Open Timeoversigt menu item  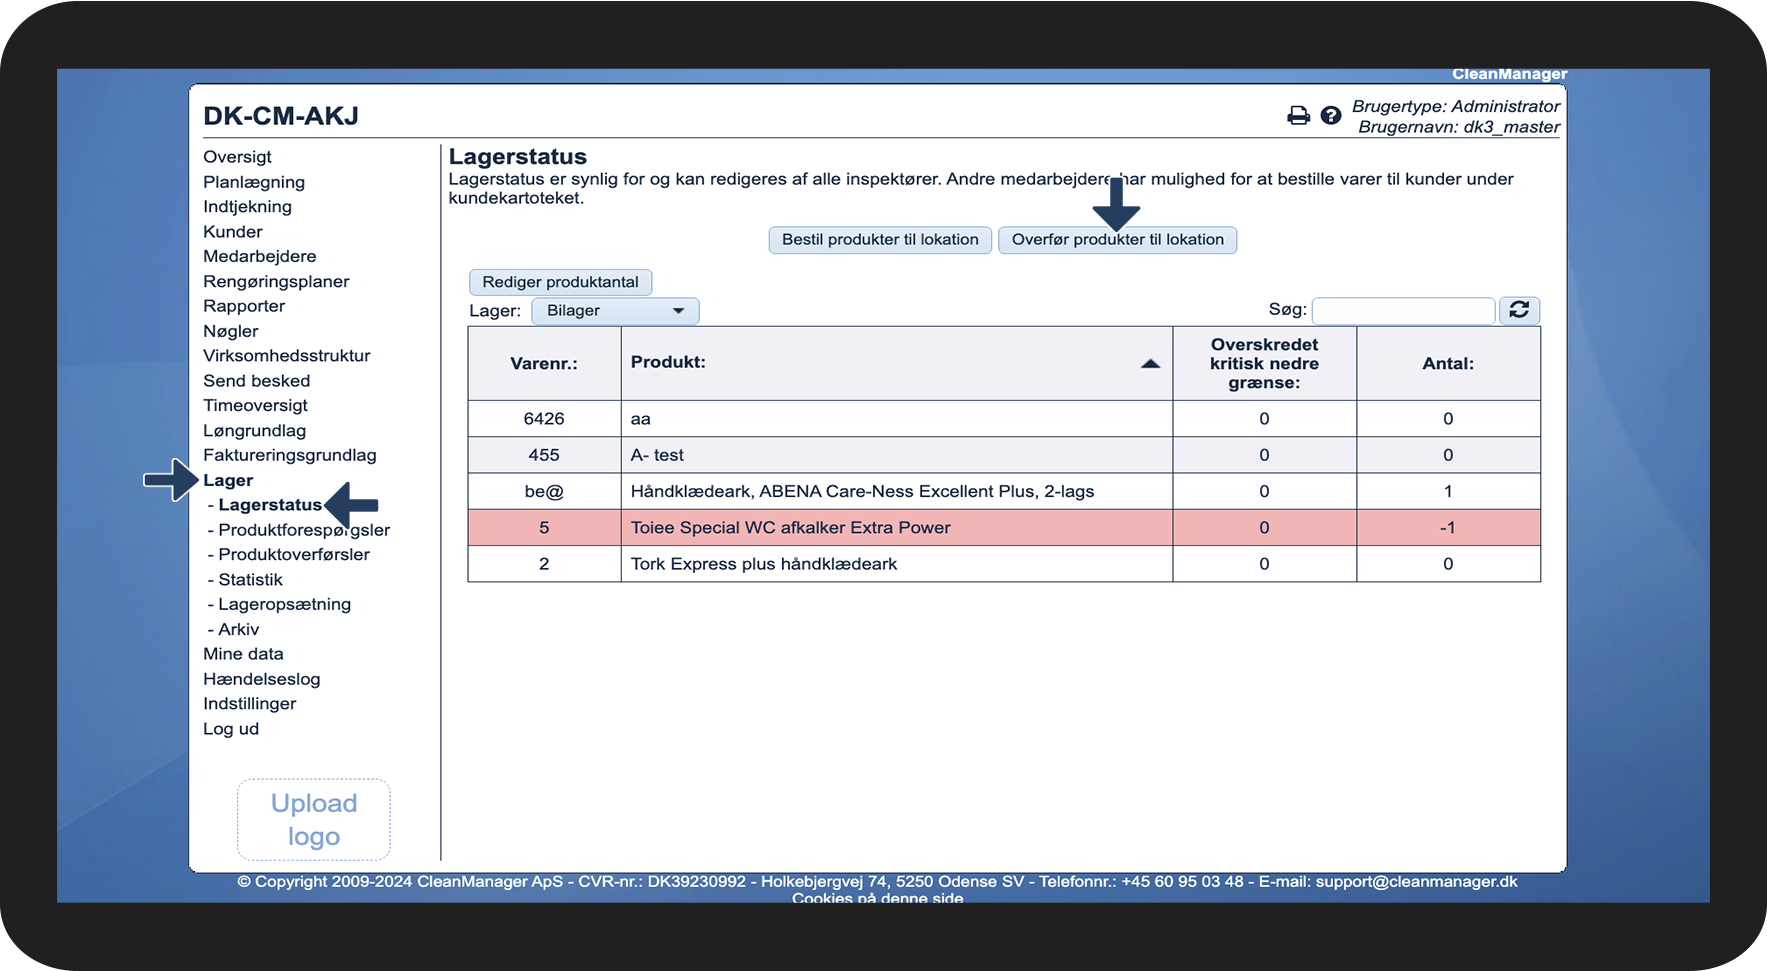coord(255,406)
